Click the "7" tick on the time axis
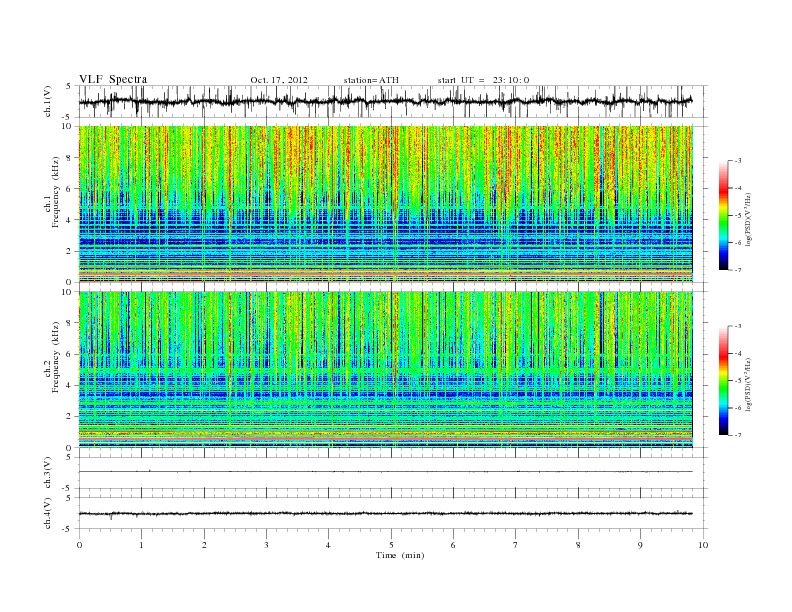 tap(516, 545)
